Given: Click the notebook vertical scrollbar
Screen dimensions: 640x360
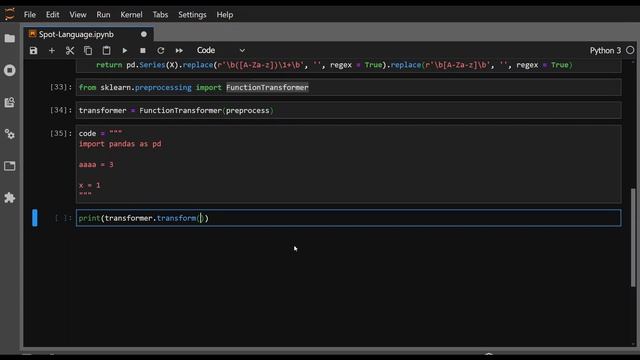Looking at the screenshot, I should [633, 238].
